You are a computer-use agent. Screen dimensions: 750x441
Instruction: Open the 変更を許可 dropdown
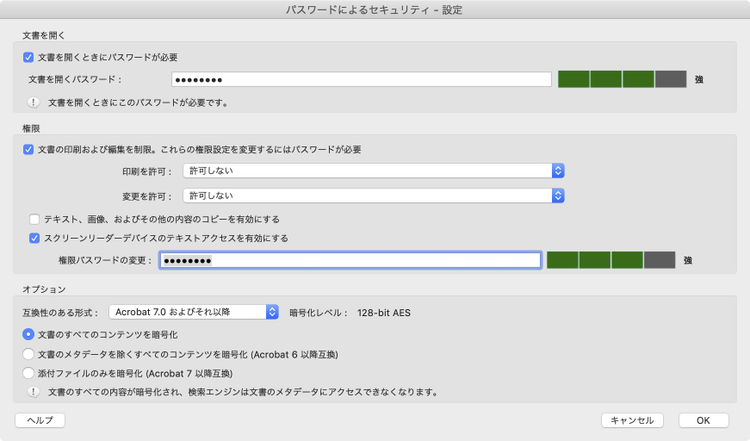click(x=374, y=196)
